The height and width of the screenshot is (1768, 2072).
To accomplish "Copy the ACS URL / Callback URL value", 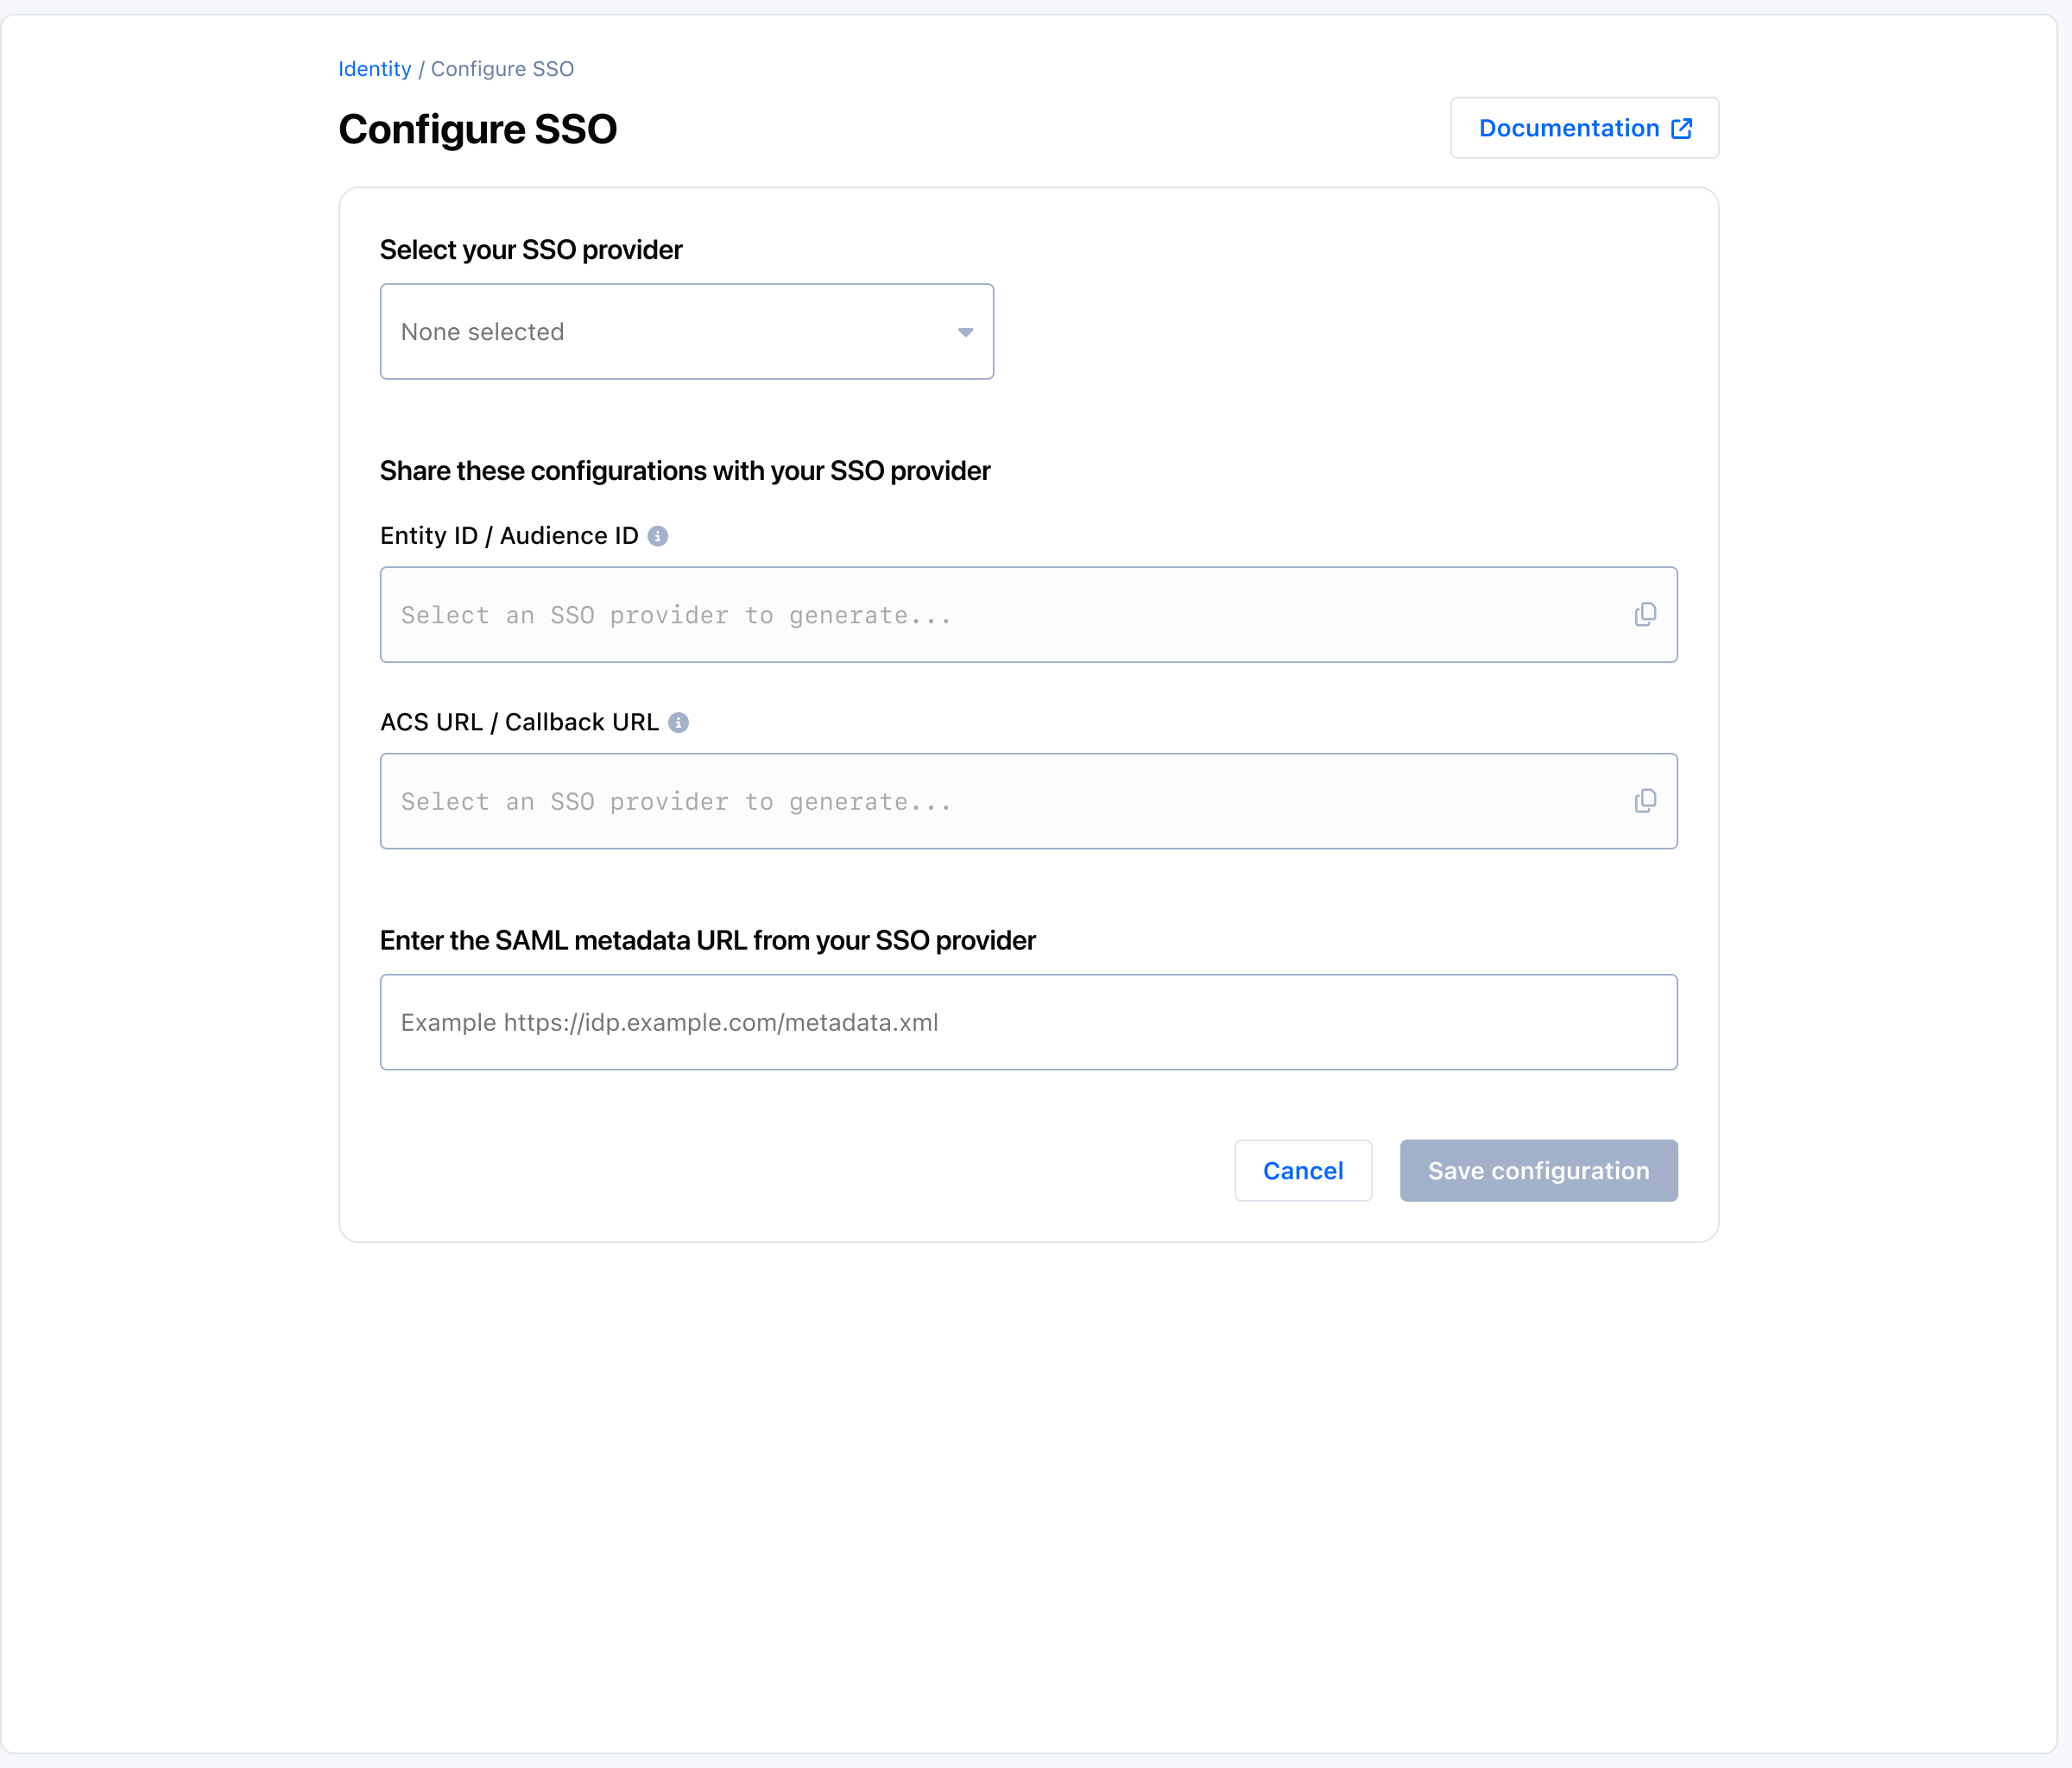I will 1644,801.
